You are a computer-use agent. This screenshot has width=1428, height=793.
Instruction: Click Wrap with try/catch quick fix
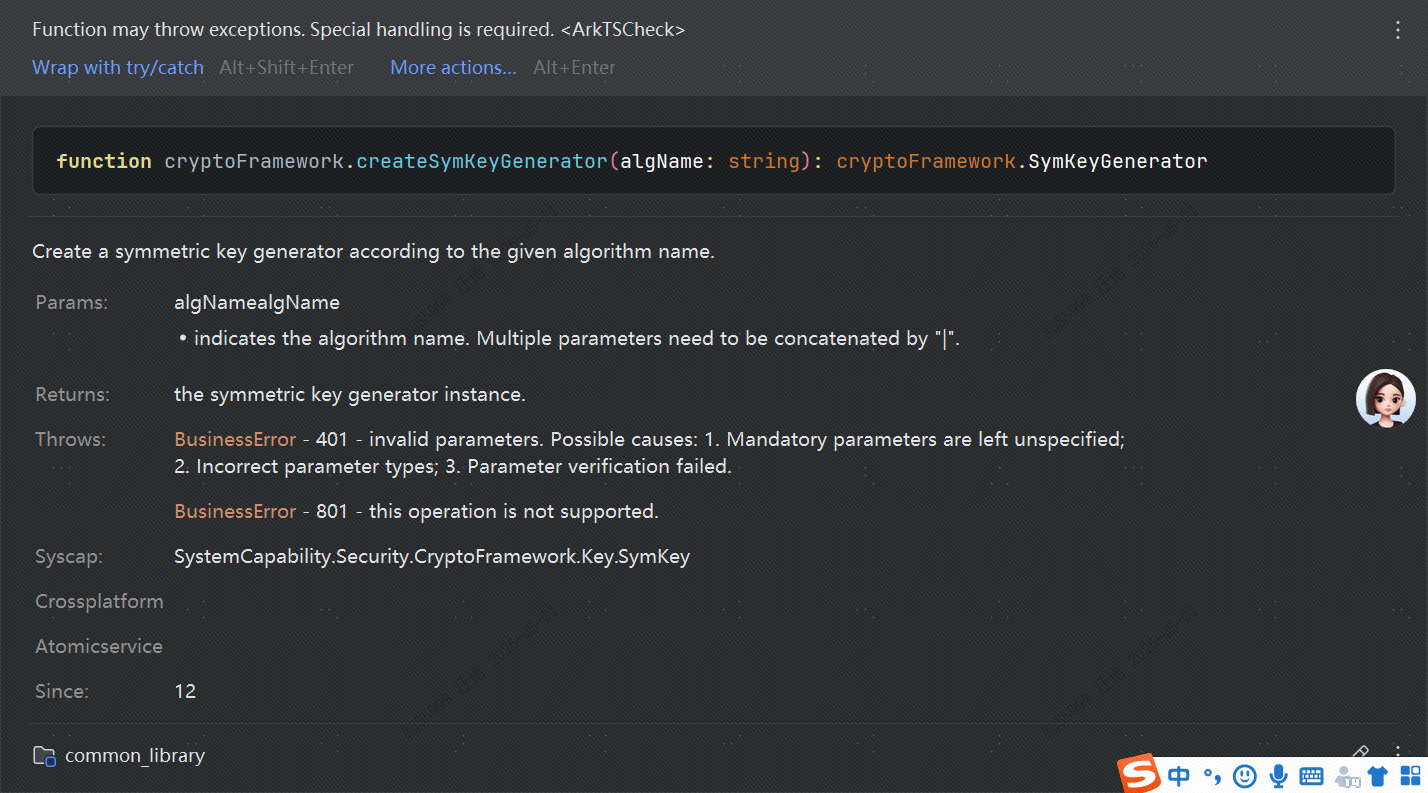[118, 67]
